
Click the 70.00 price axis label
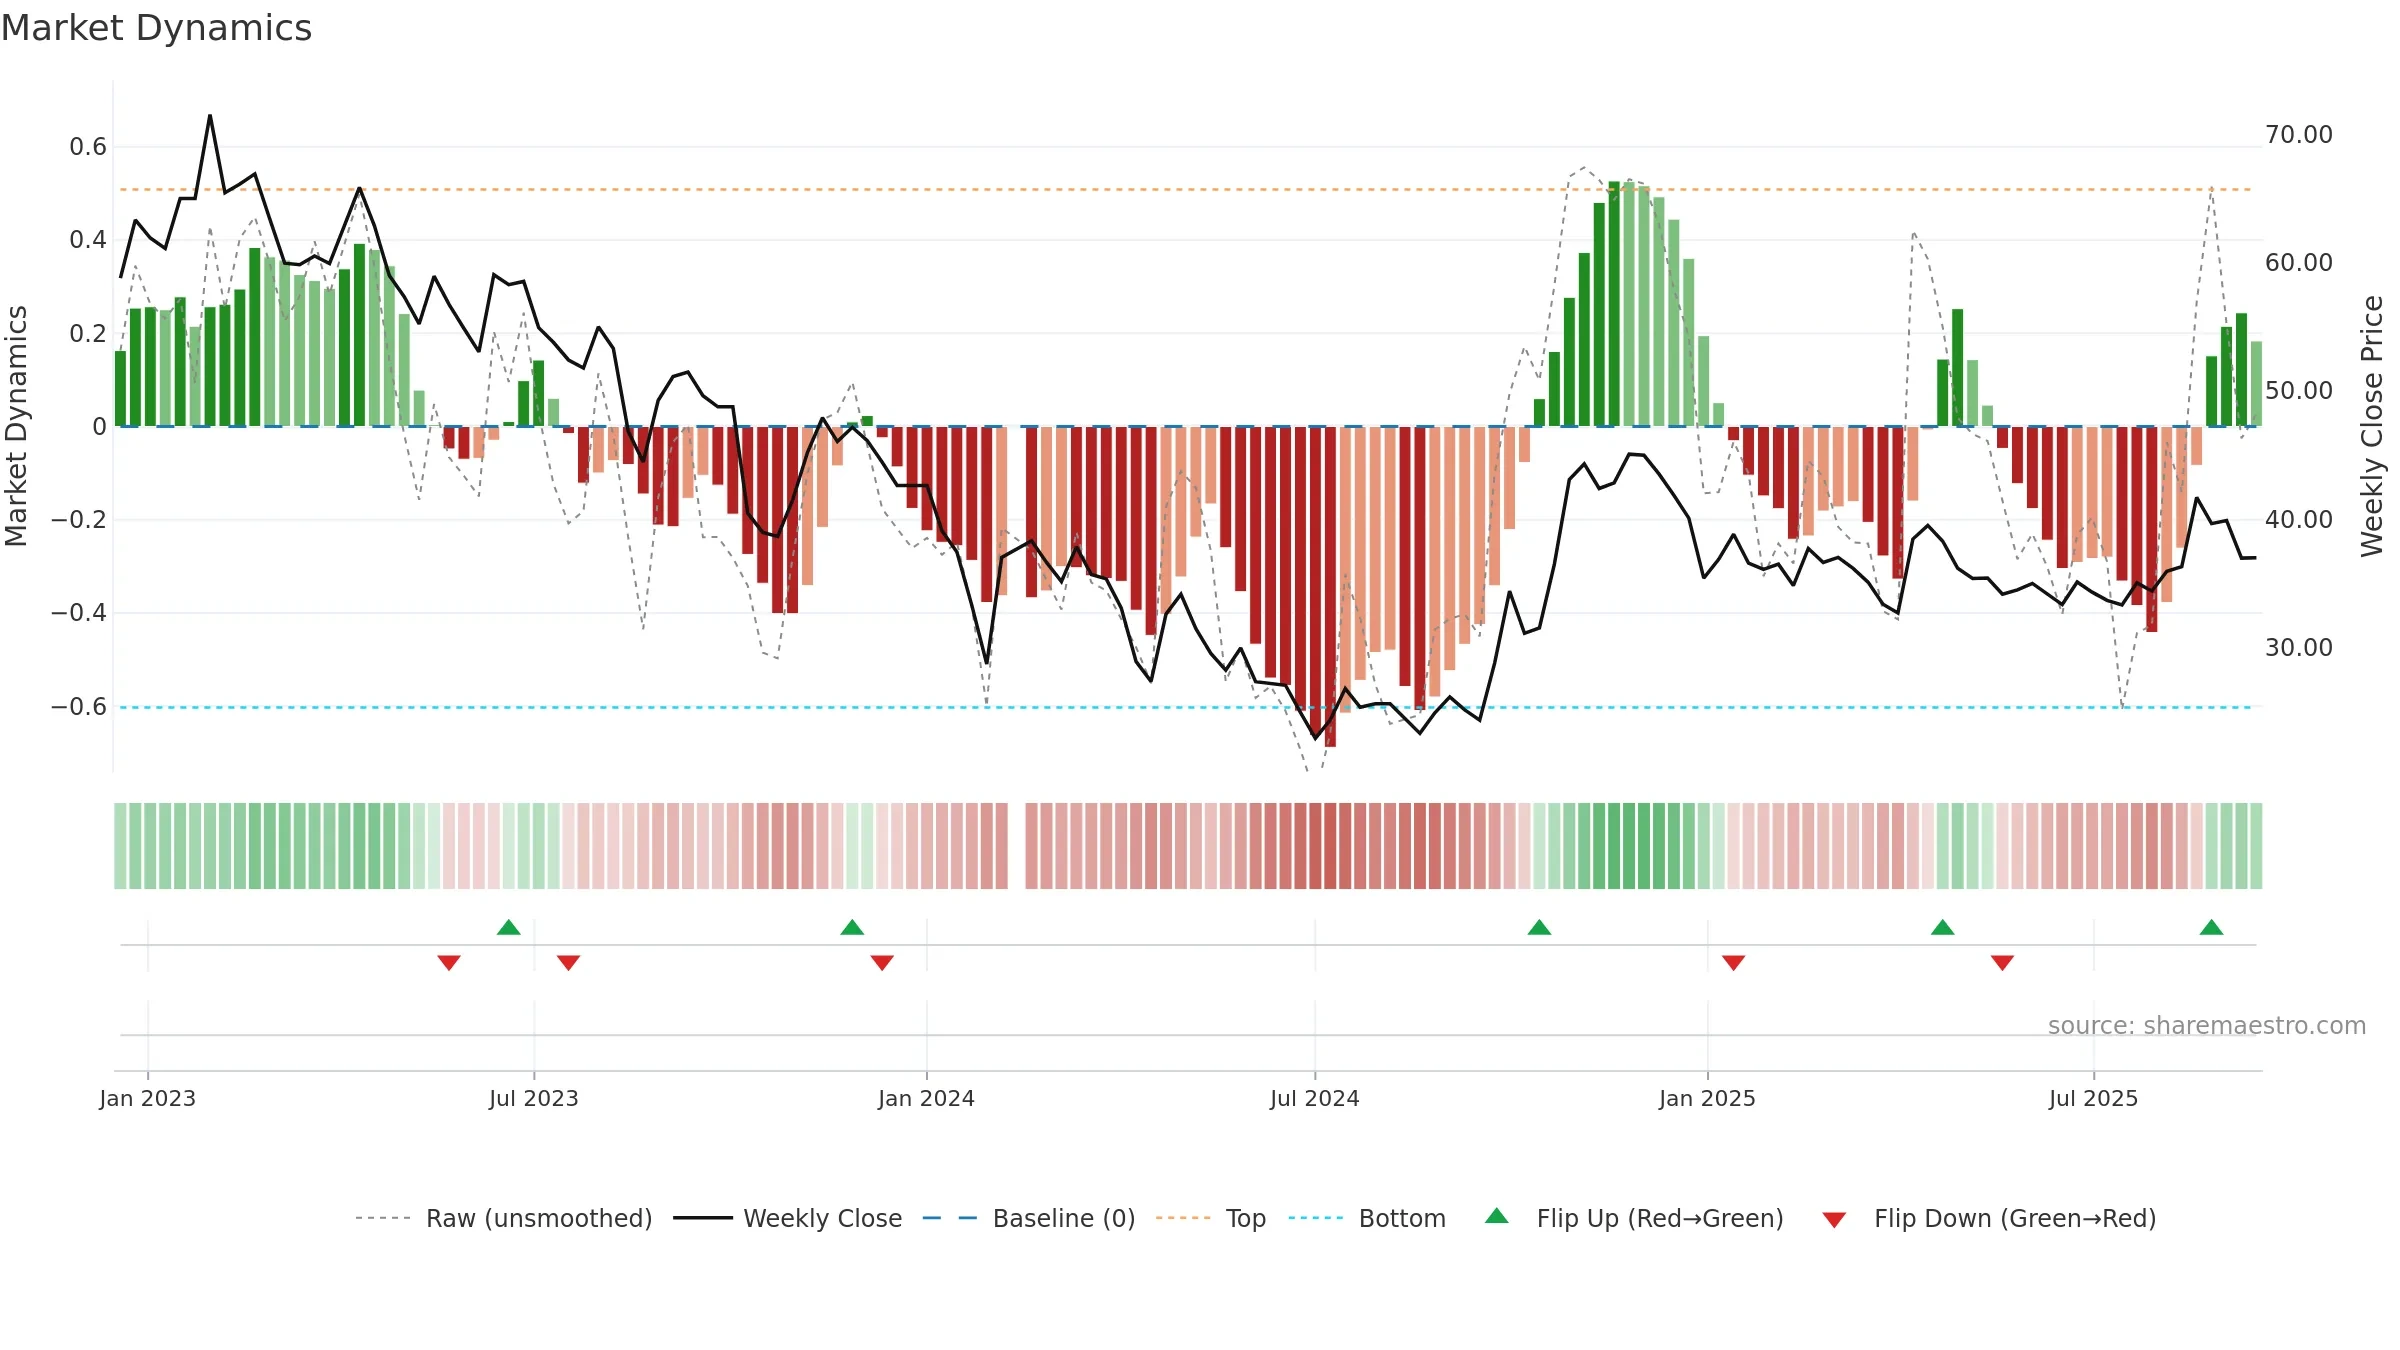pos(2299,134)
